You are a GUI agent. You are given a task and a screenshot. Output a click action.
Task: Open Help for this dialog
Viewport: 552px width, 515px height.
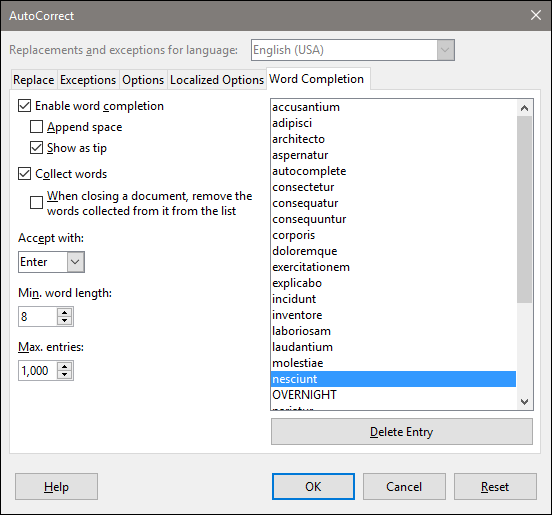pos(56,486)
